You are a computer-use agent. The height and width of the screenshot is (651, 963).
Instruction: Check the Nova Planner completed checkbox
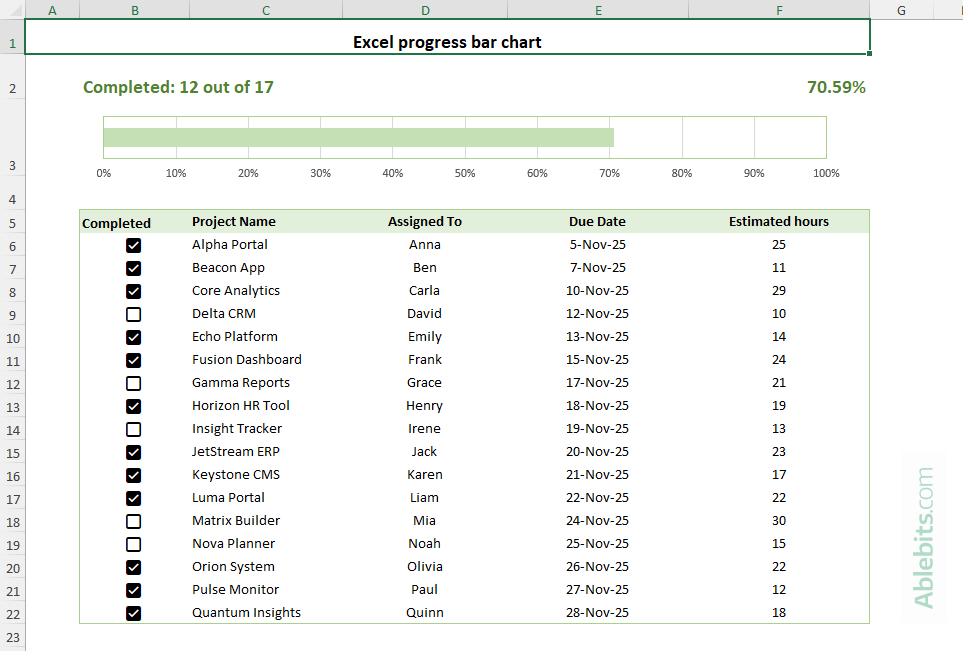(x=133, y=544)
